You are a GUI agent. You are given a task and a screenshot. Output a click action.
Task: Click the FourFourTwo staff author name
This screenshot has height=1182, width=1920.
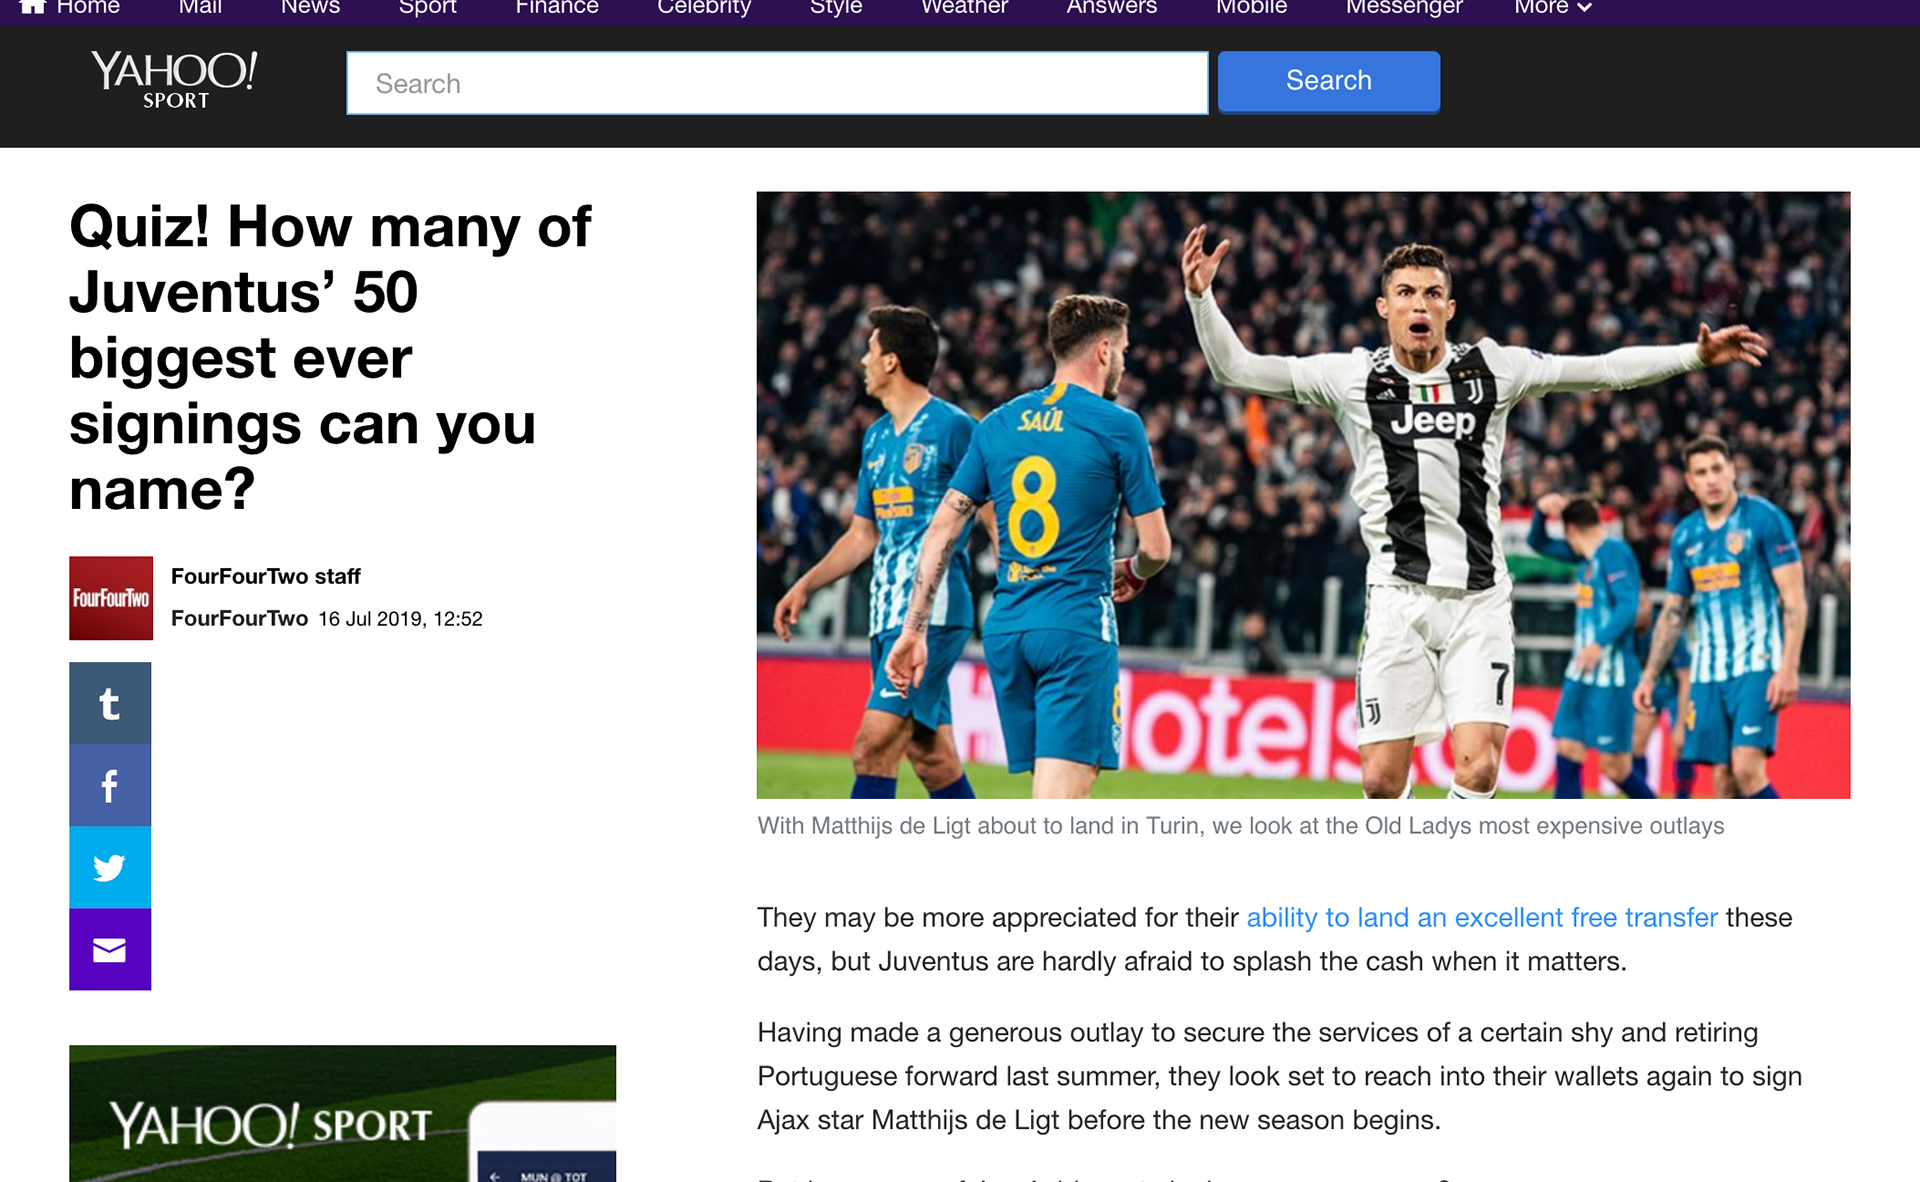[266, 576]
